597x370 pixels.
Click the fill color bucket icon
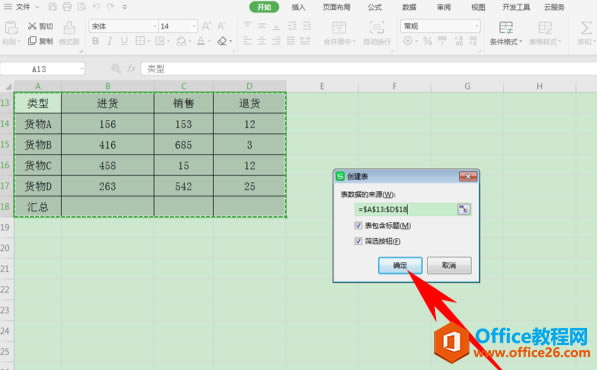(x=181, y=41)
